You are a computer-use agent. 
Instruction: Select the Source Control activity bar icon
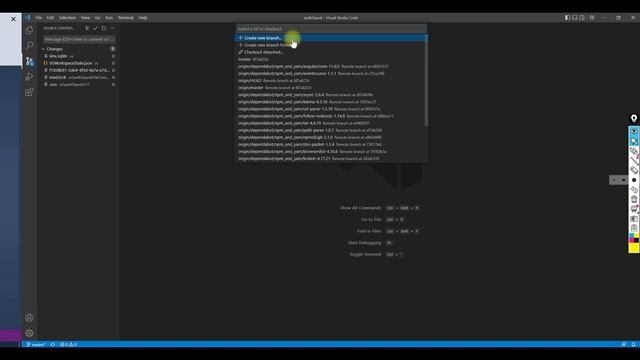(x=29, y=61)
